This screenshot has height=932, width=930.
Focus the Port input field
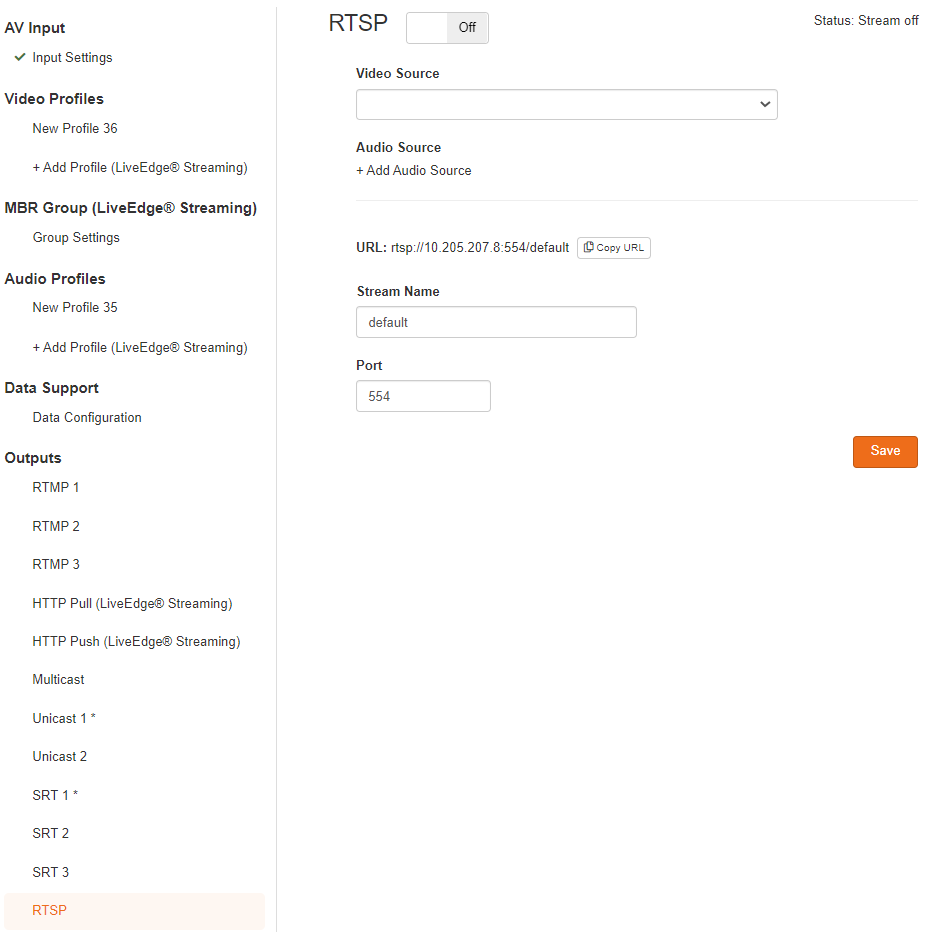click(423, 396)
